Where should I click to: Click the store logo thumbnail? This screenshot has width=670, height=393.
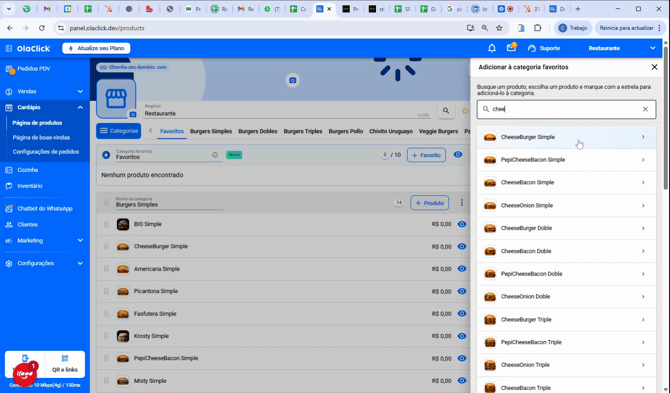pos(116,99)
